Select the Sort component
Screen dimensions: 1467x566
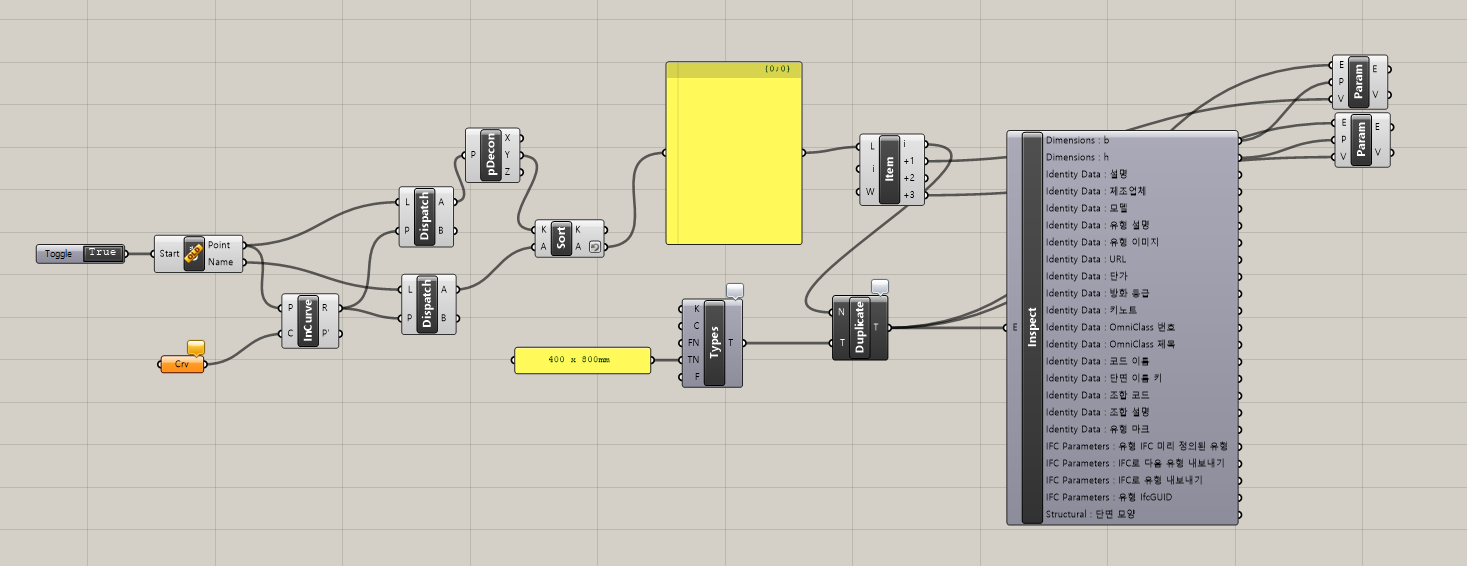561,238
